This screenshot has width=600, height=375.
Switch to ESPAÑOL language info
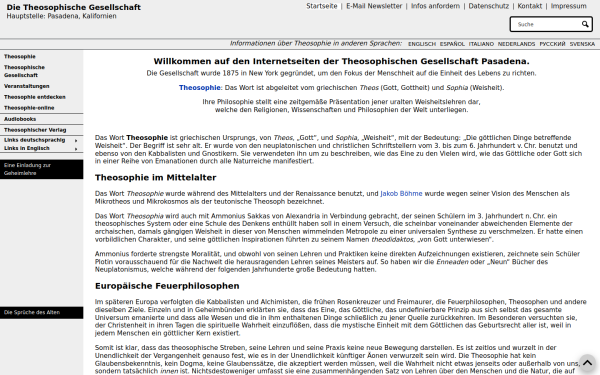pyautogui.click(x=452, y=44)
